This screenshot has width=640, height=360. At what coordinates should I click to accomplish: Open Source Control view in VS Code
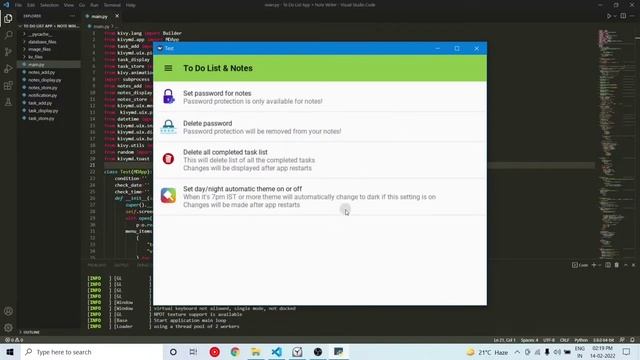click(x=8, y=52)
